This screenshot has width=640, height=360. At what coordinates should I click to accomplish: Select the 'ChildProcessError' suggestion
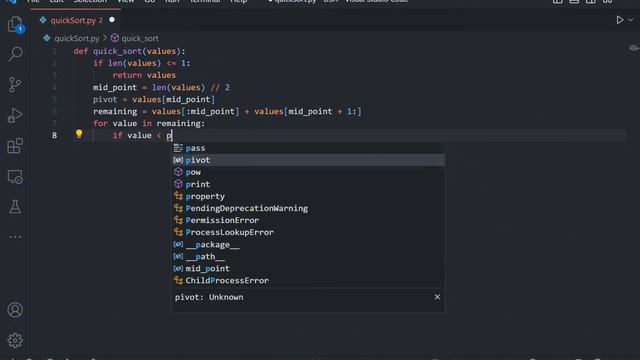308,280
